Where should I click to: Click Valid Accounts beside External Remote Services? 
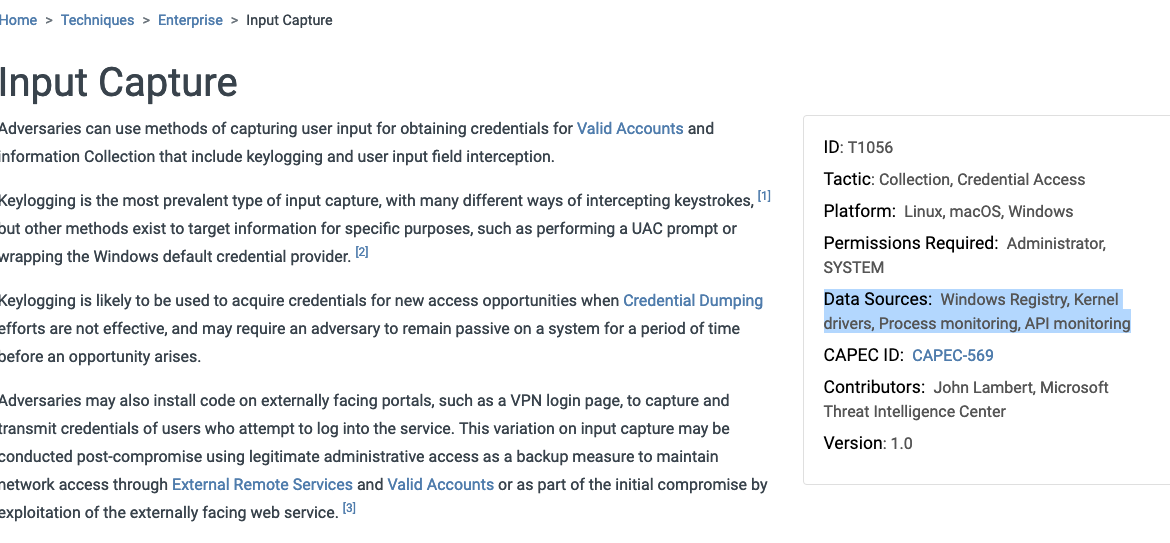point(440,484)
